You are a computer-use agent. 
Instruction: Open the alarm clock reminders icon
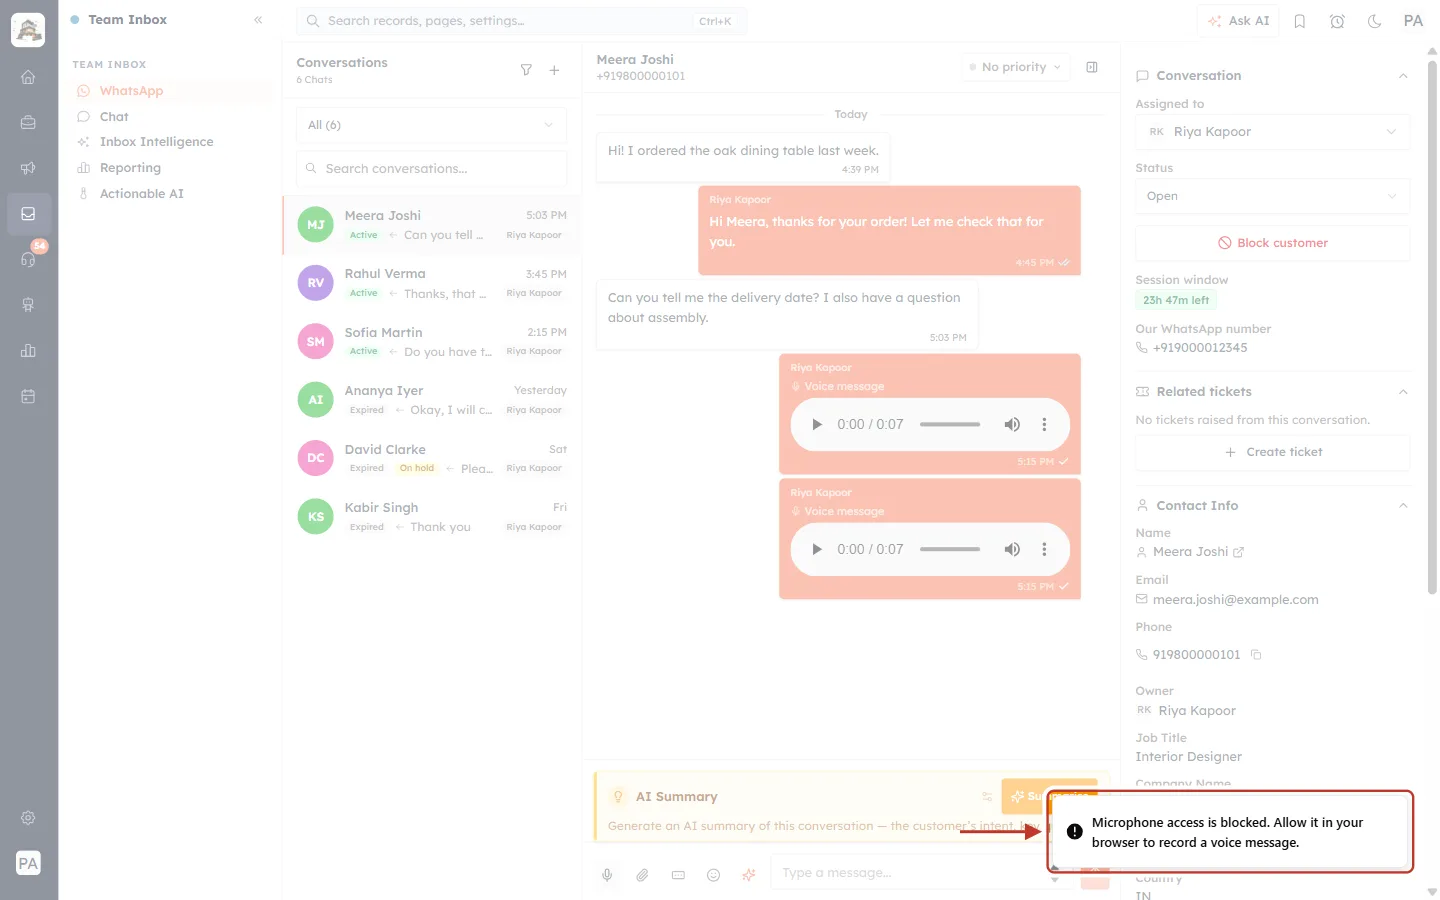1337,21
